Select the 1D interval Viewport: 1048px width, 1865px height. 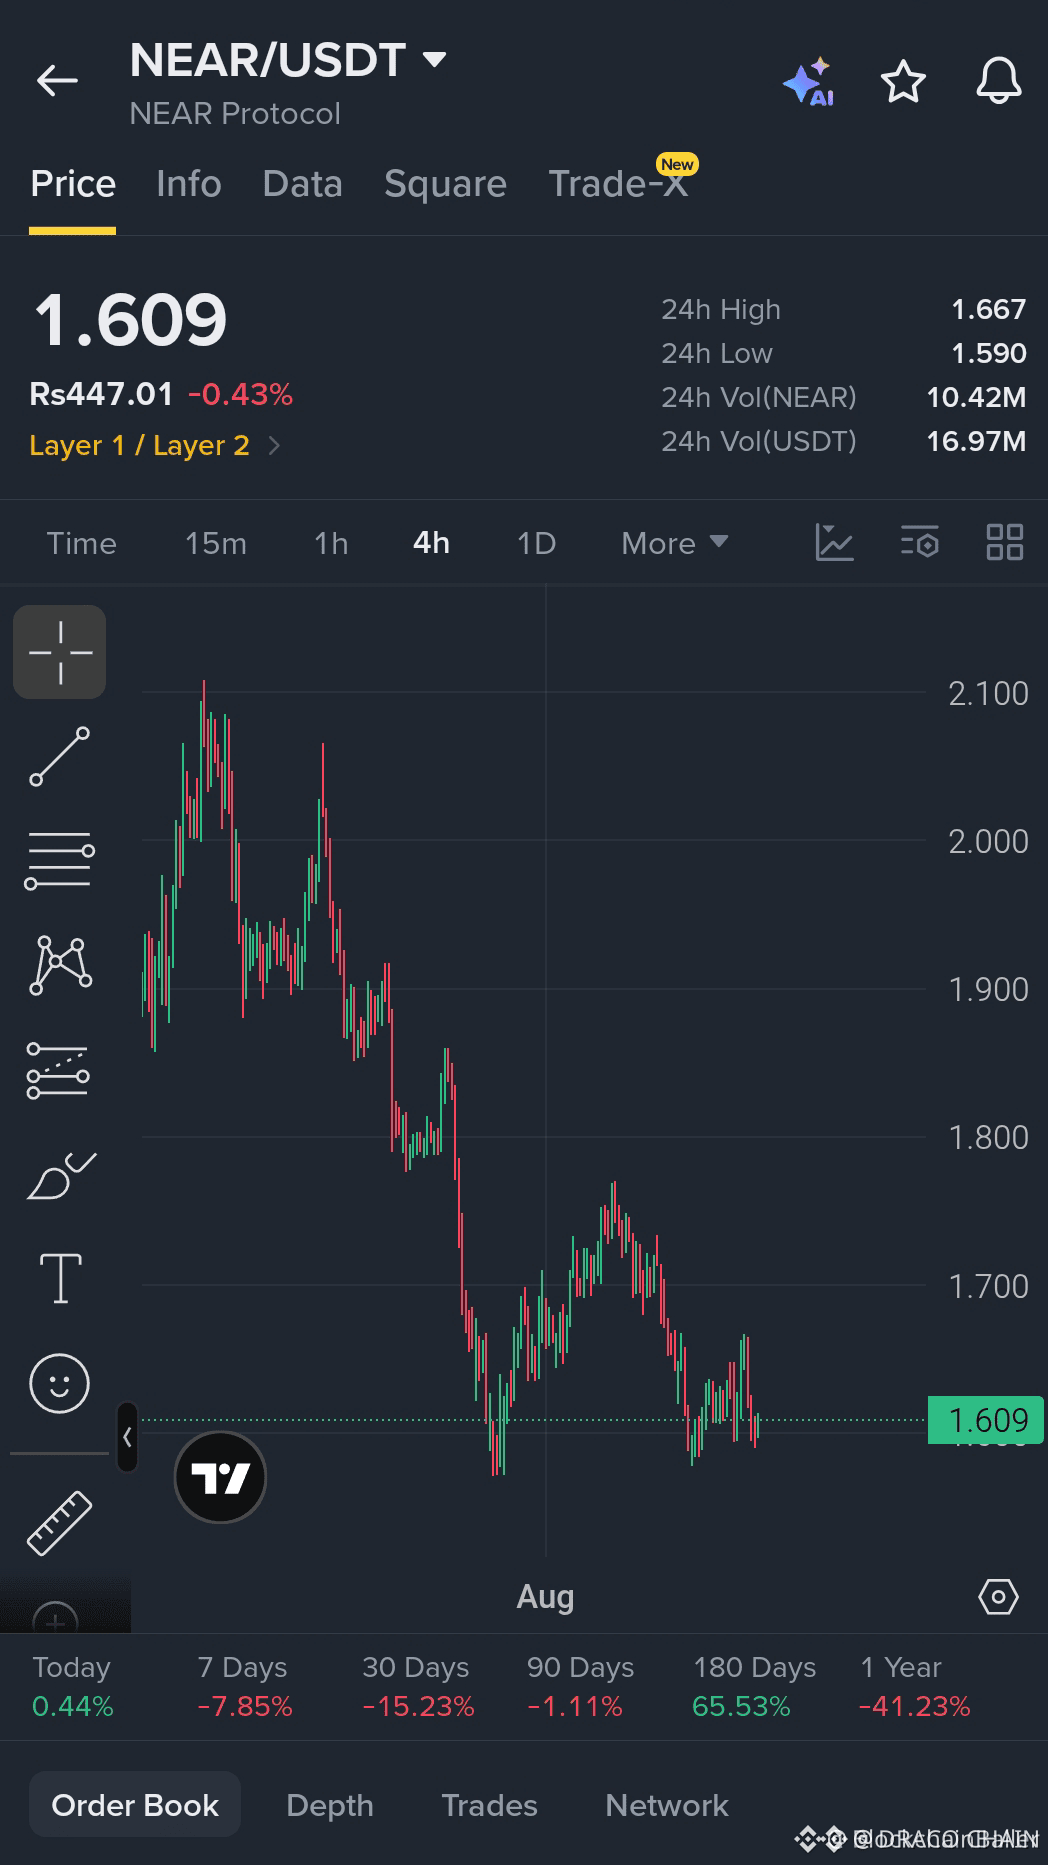(x=536, y=543)
